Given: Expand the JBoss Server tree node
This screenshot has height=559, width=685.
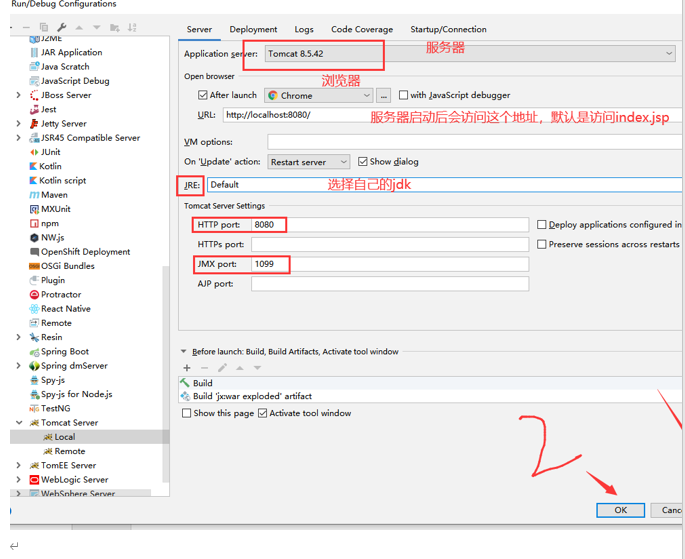Looking at the screenshot, I should (18, 95).
